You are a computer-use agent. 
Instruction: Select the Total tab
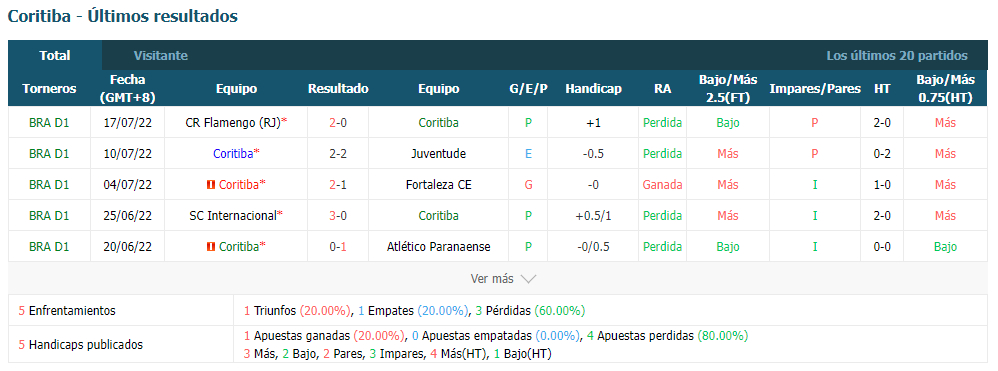click(55, 55)
